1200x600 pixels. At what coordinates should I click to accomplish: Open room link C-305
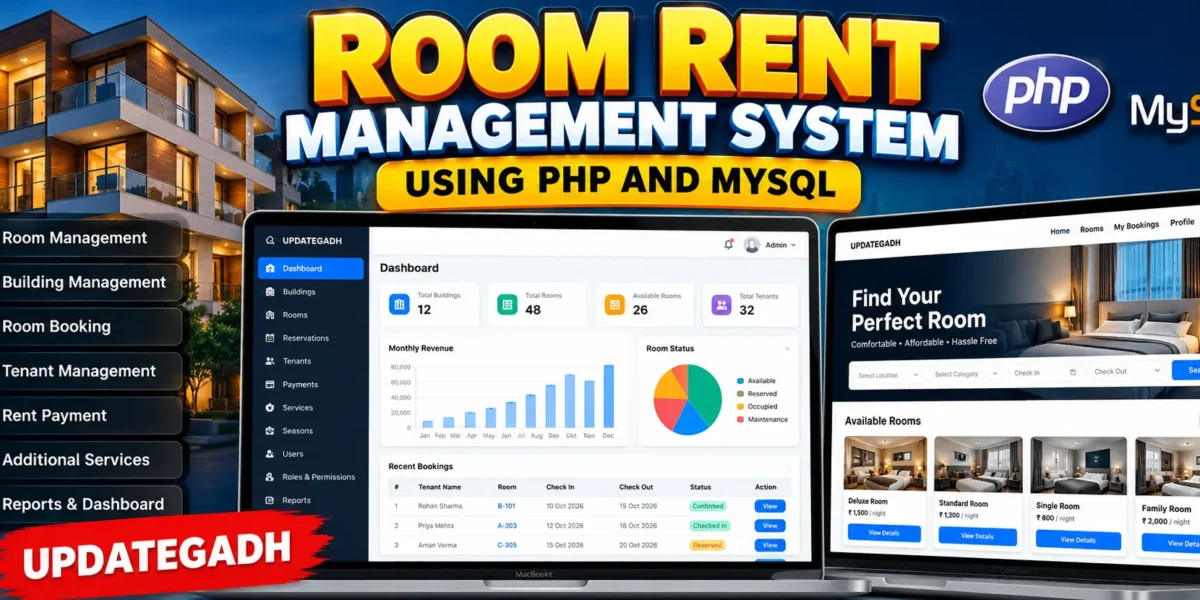[507, 545]
